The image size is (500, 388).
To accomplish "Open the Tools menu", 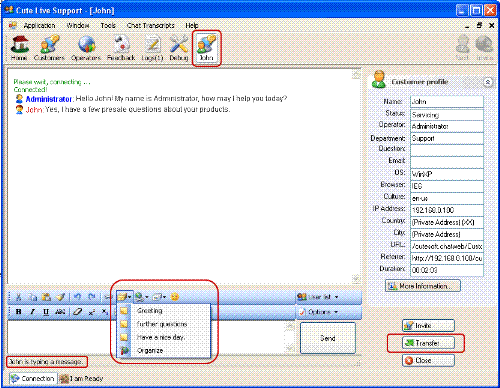I will (108, 26).
